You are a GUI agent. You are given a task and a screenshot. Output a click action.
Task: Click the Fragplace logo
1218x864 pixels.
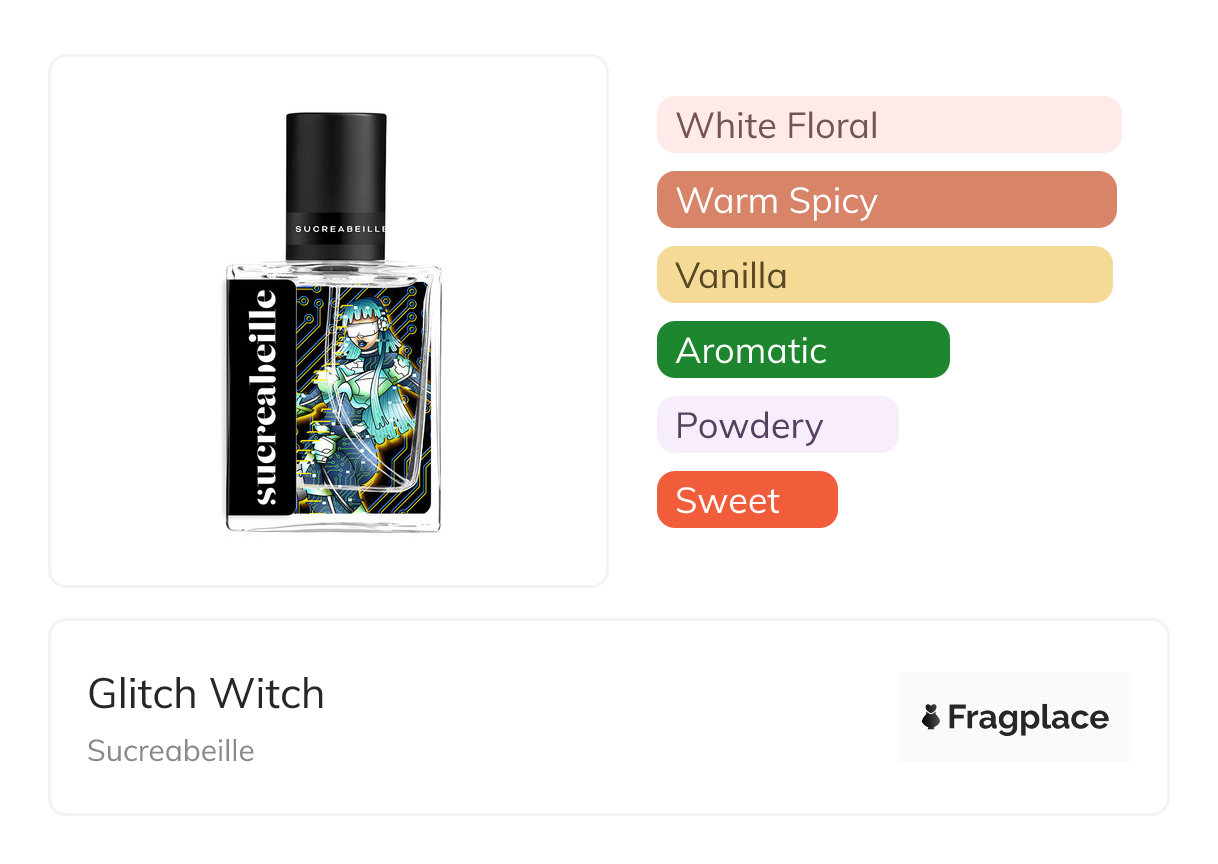(1015, 717)
